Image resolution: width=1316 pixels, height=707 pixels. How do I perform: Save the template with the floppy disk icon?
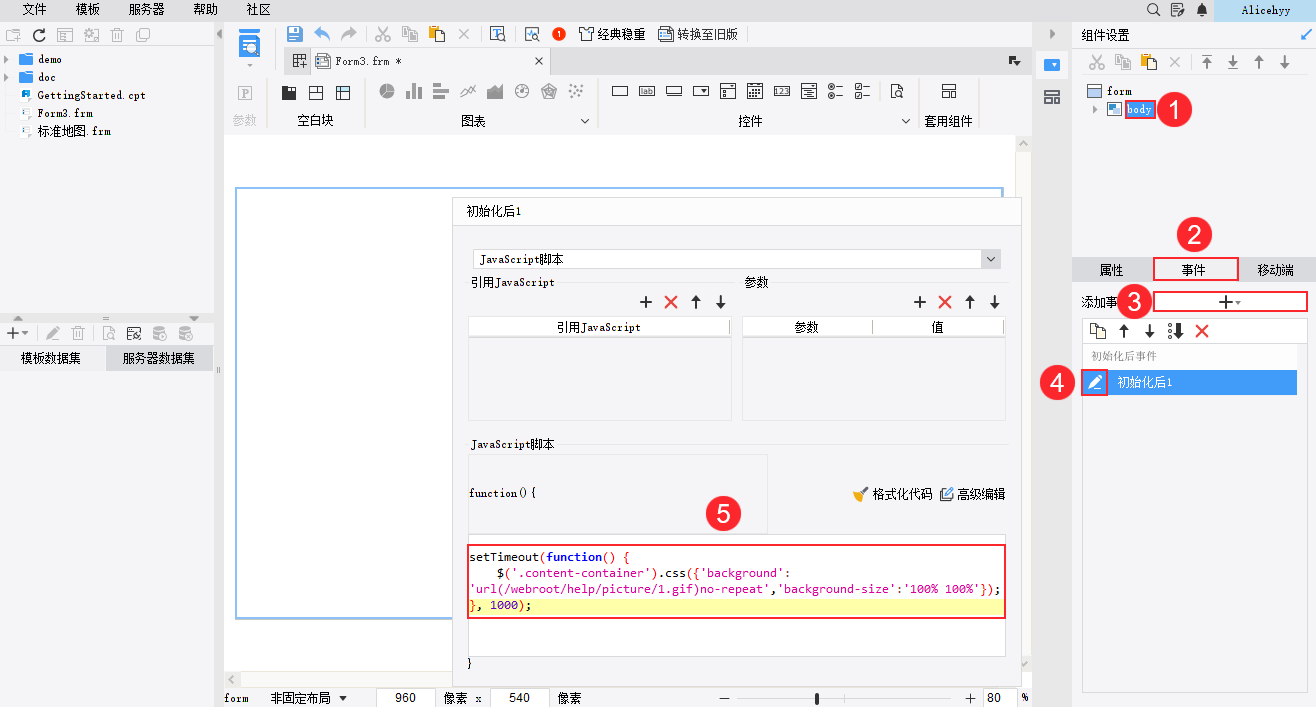[295, 34]
